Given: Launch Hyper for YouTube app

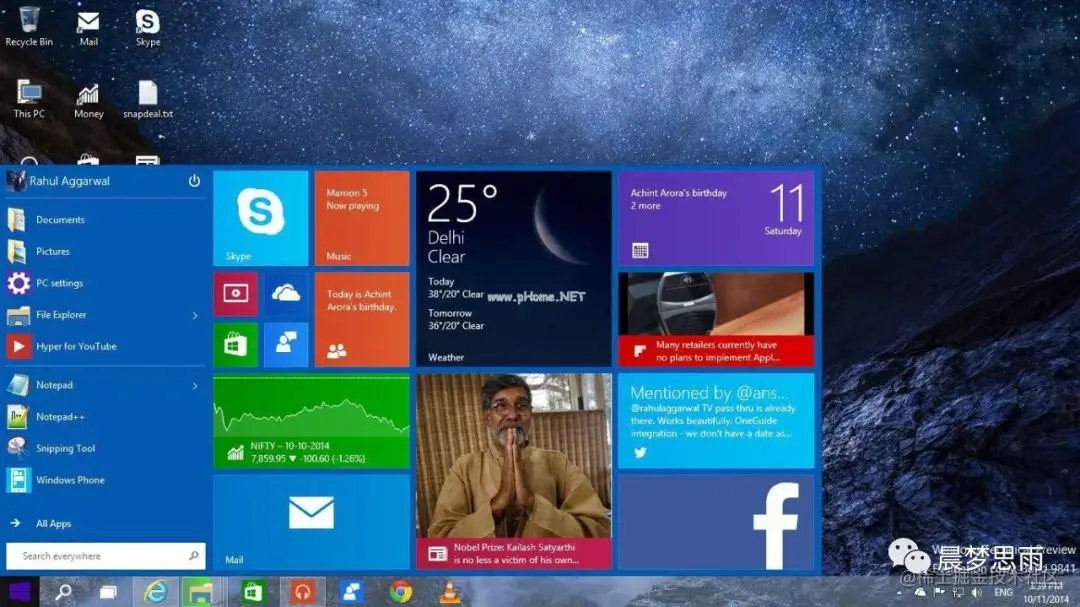Looking at the screenshot, I should 105,347.
